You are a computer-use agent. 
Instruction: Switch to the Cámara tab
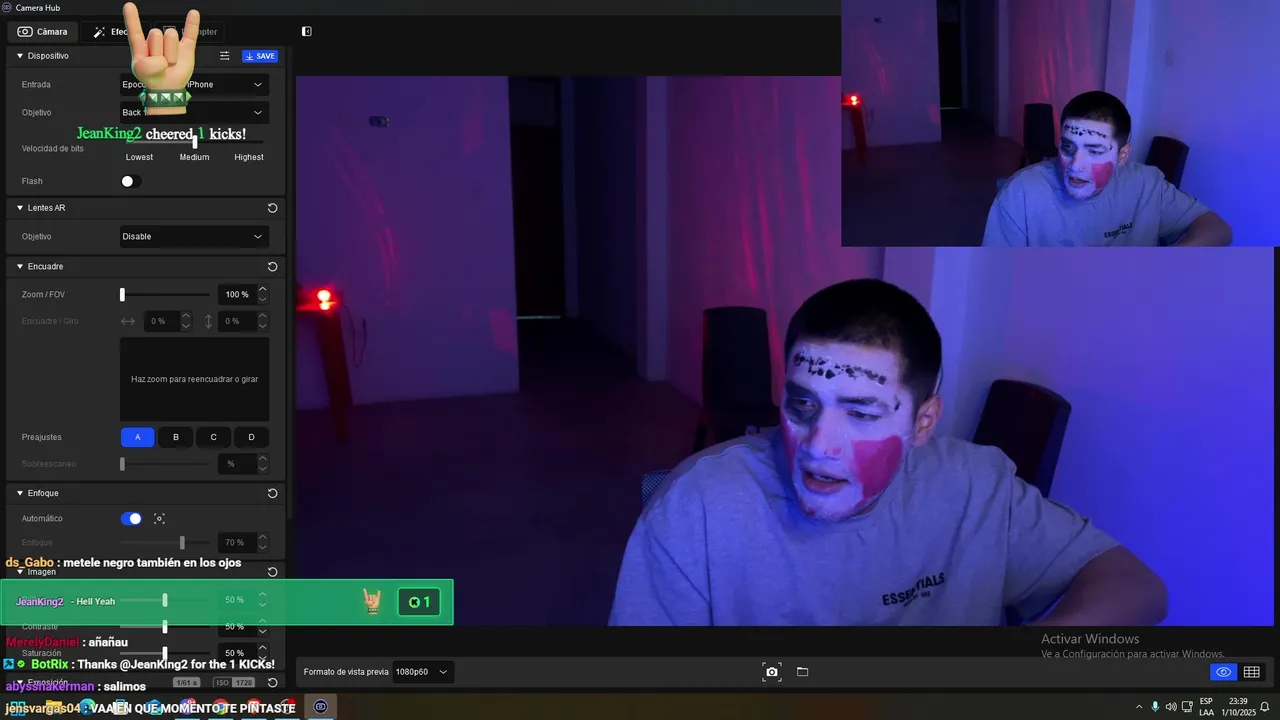pos(43,32)
